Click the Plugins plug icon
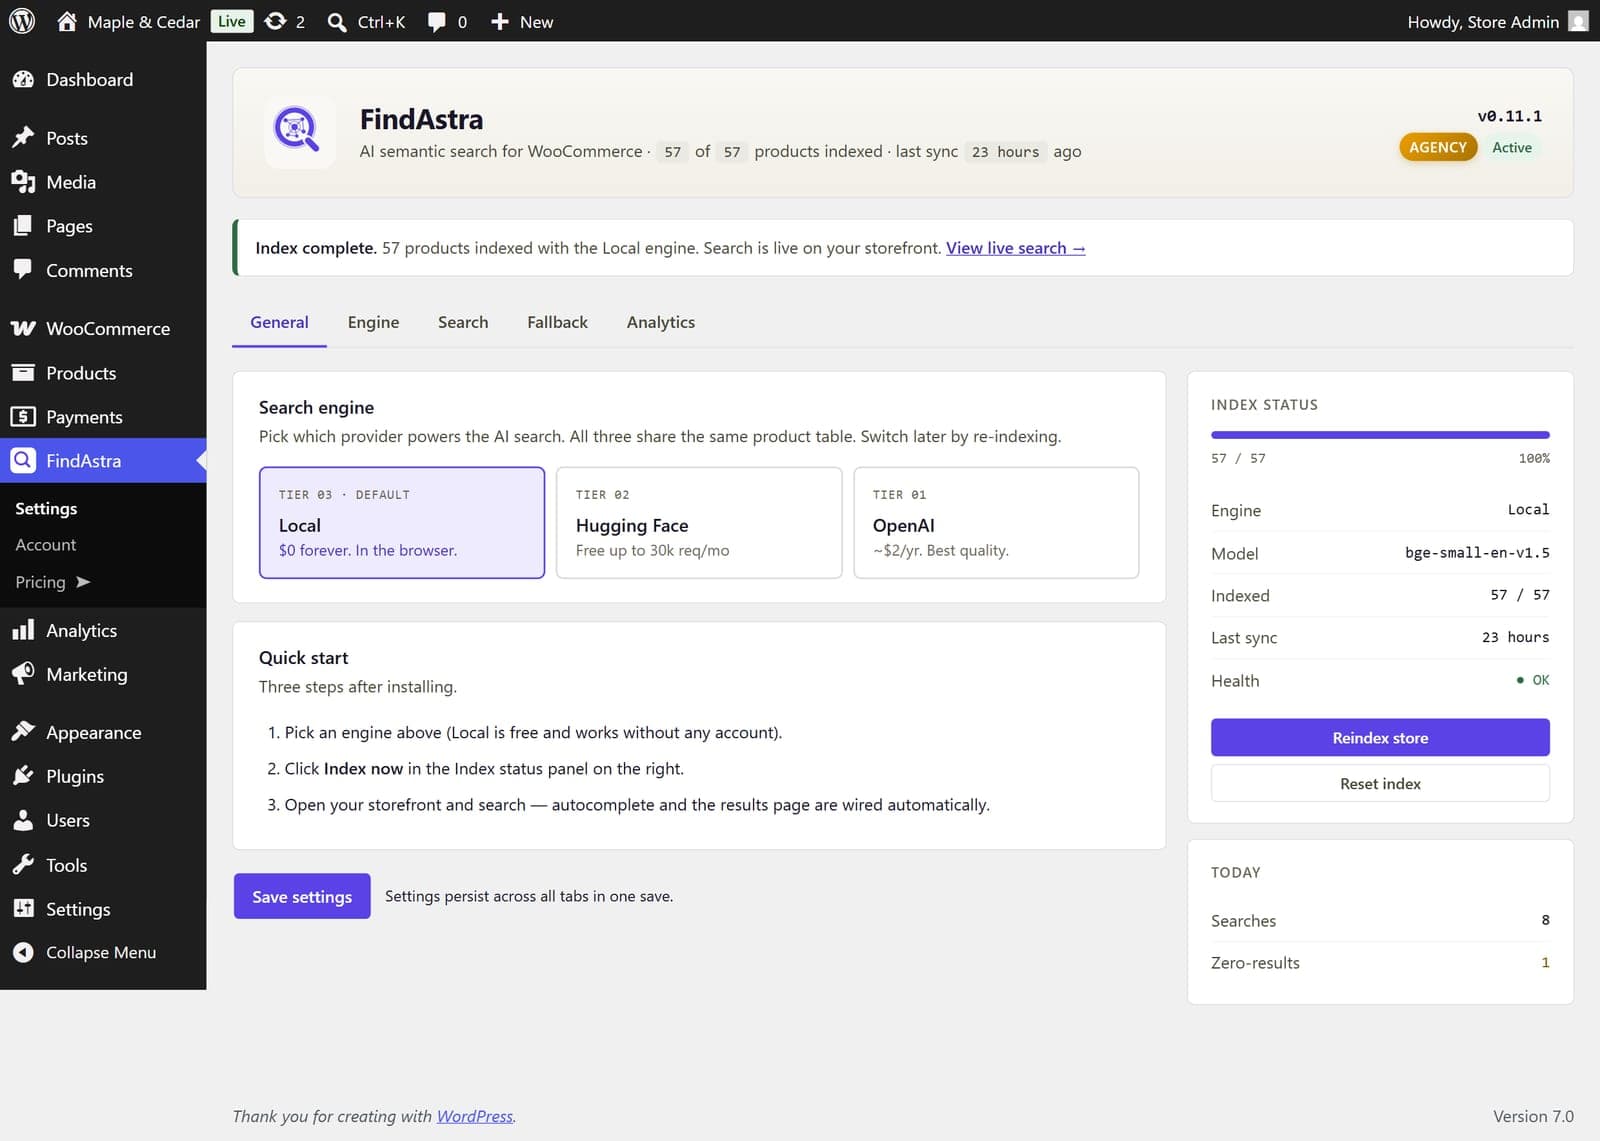 click(23, 776)
